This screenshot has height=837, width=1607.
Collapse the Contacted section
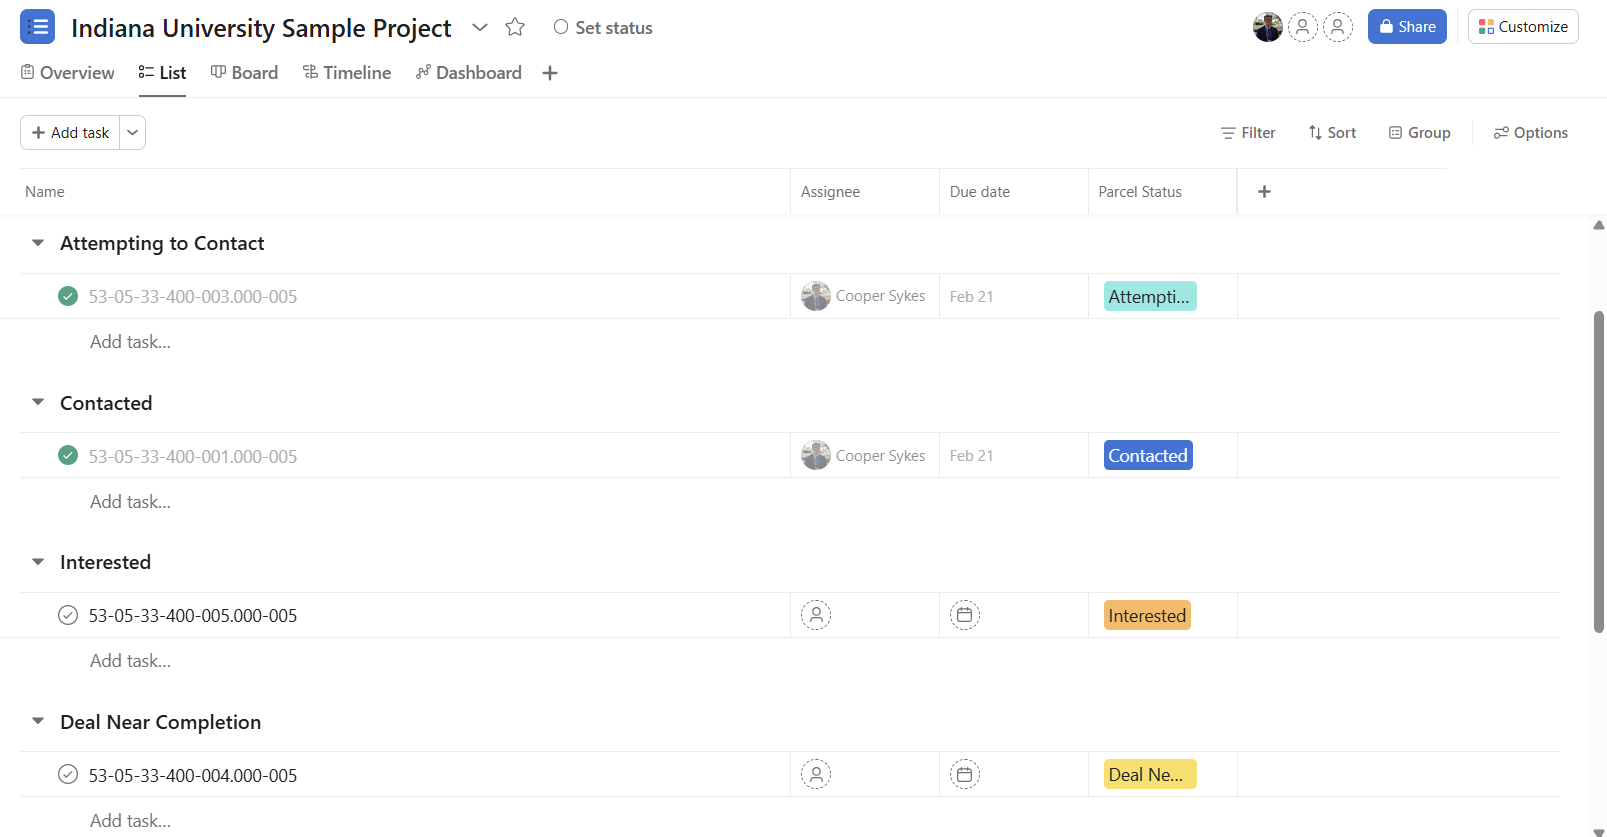click(38, 403)
